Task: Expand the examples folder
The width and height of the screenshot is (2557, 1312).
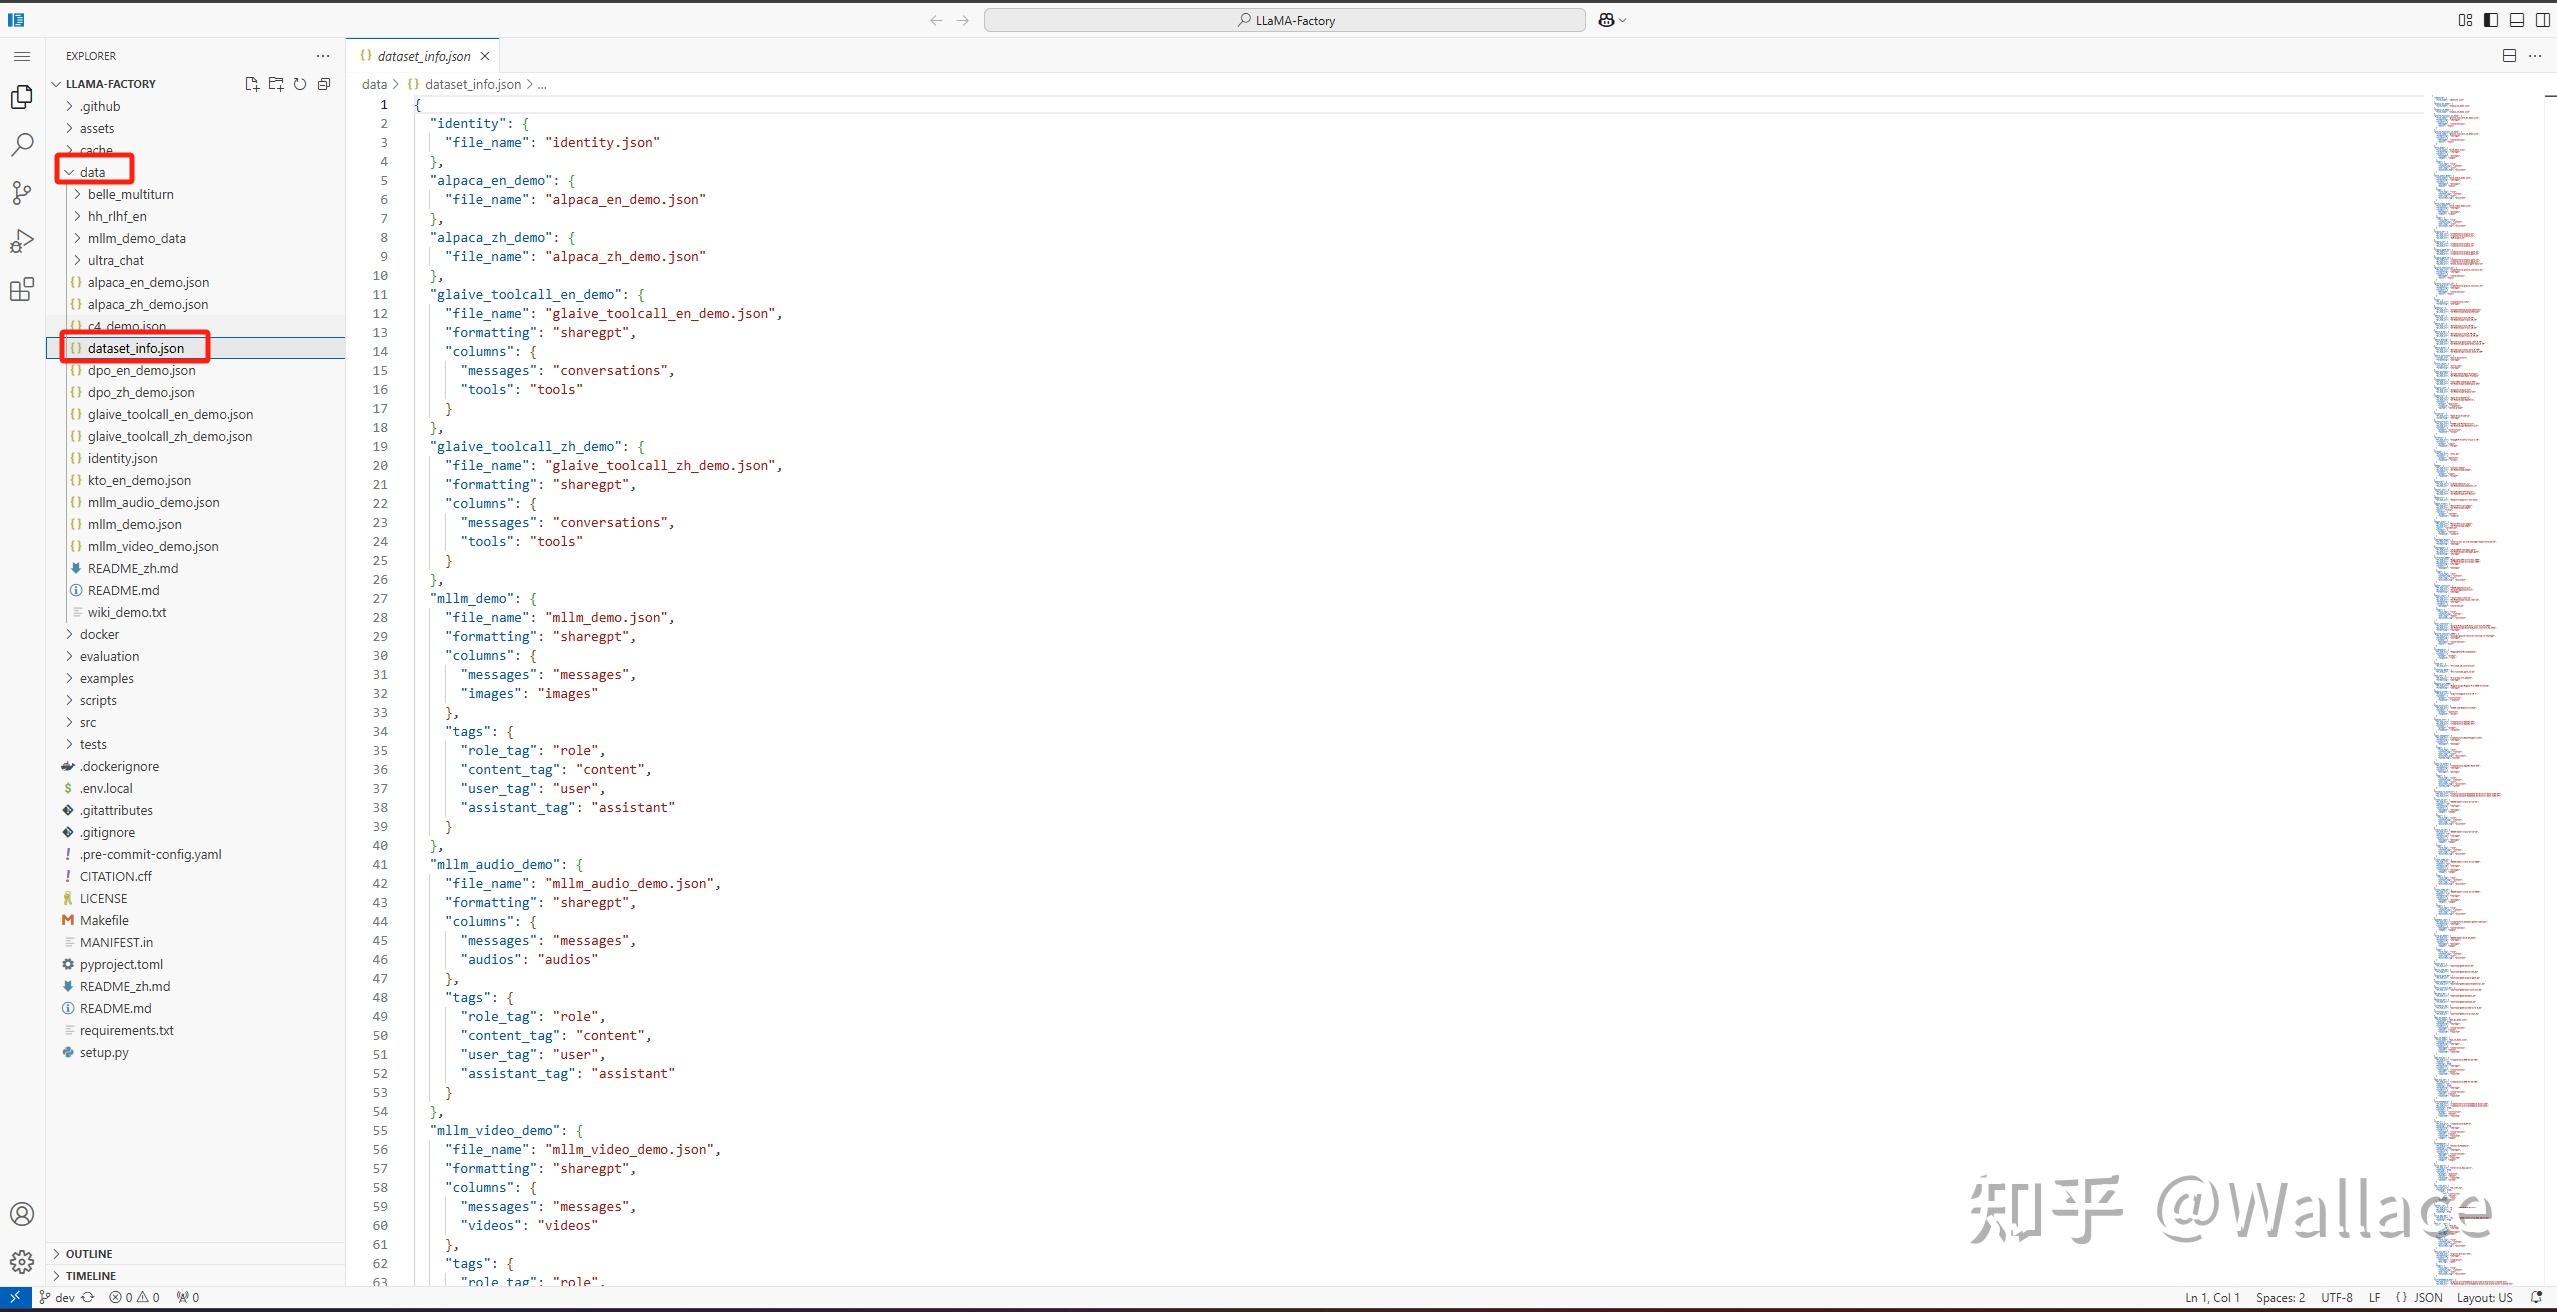Action: (106, 678)
